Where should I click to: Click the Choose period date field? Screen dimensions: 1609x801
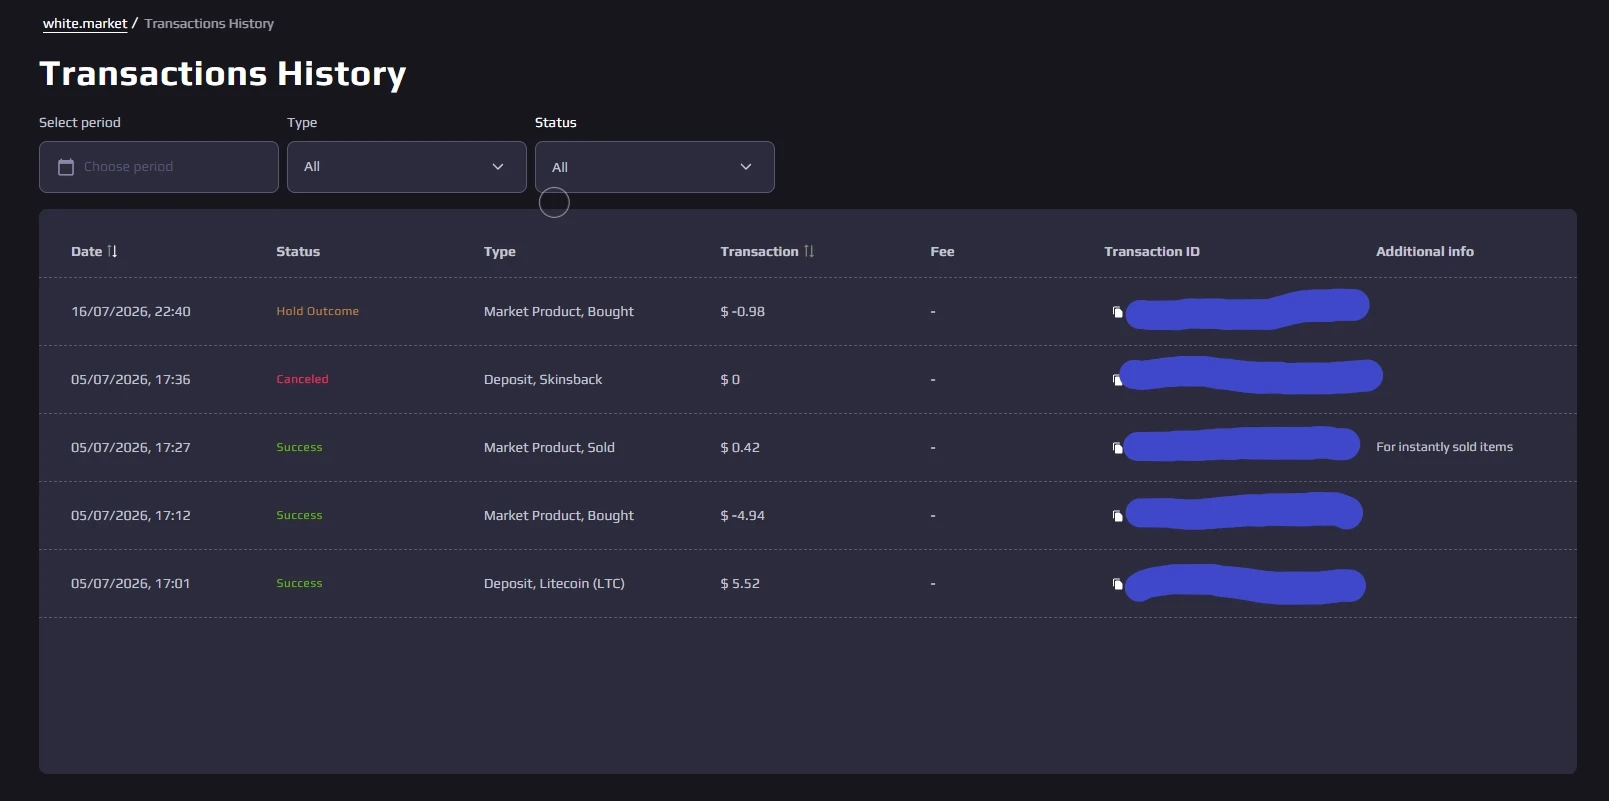point(159,167)
